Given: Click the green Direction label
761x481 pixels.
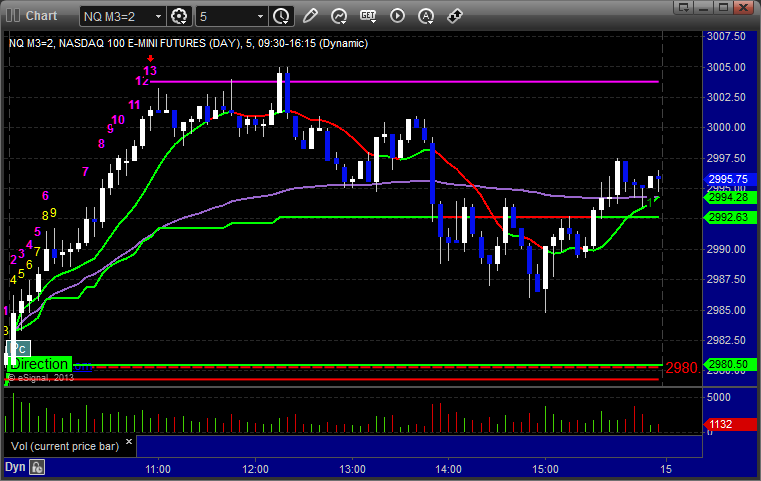Looking at the screenshot, I should point(39,364).
